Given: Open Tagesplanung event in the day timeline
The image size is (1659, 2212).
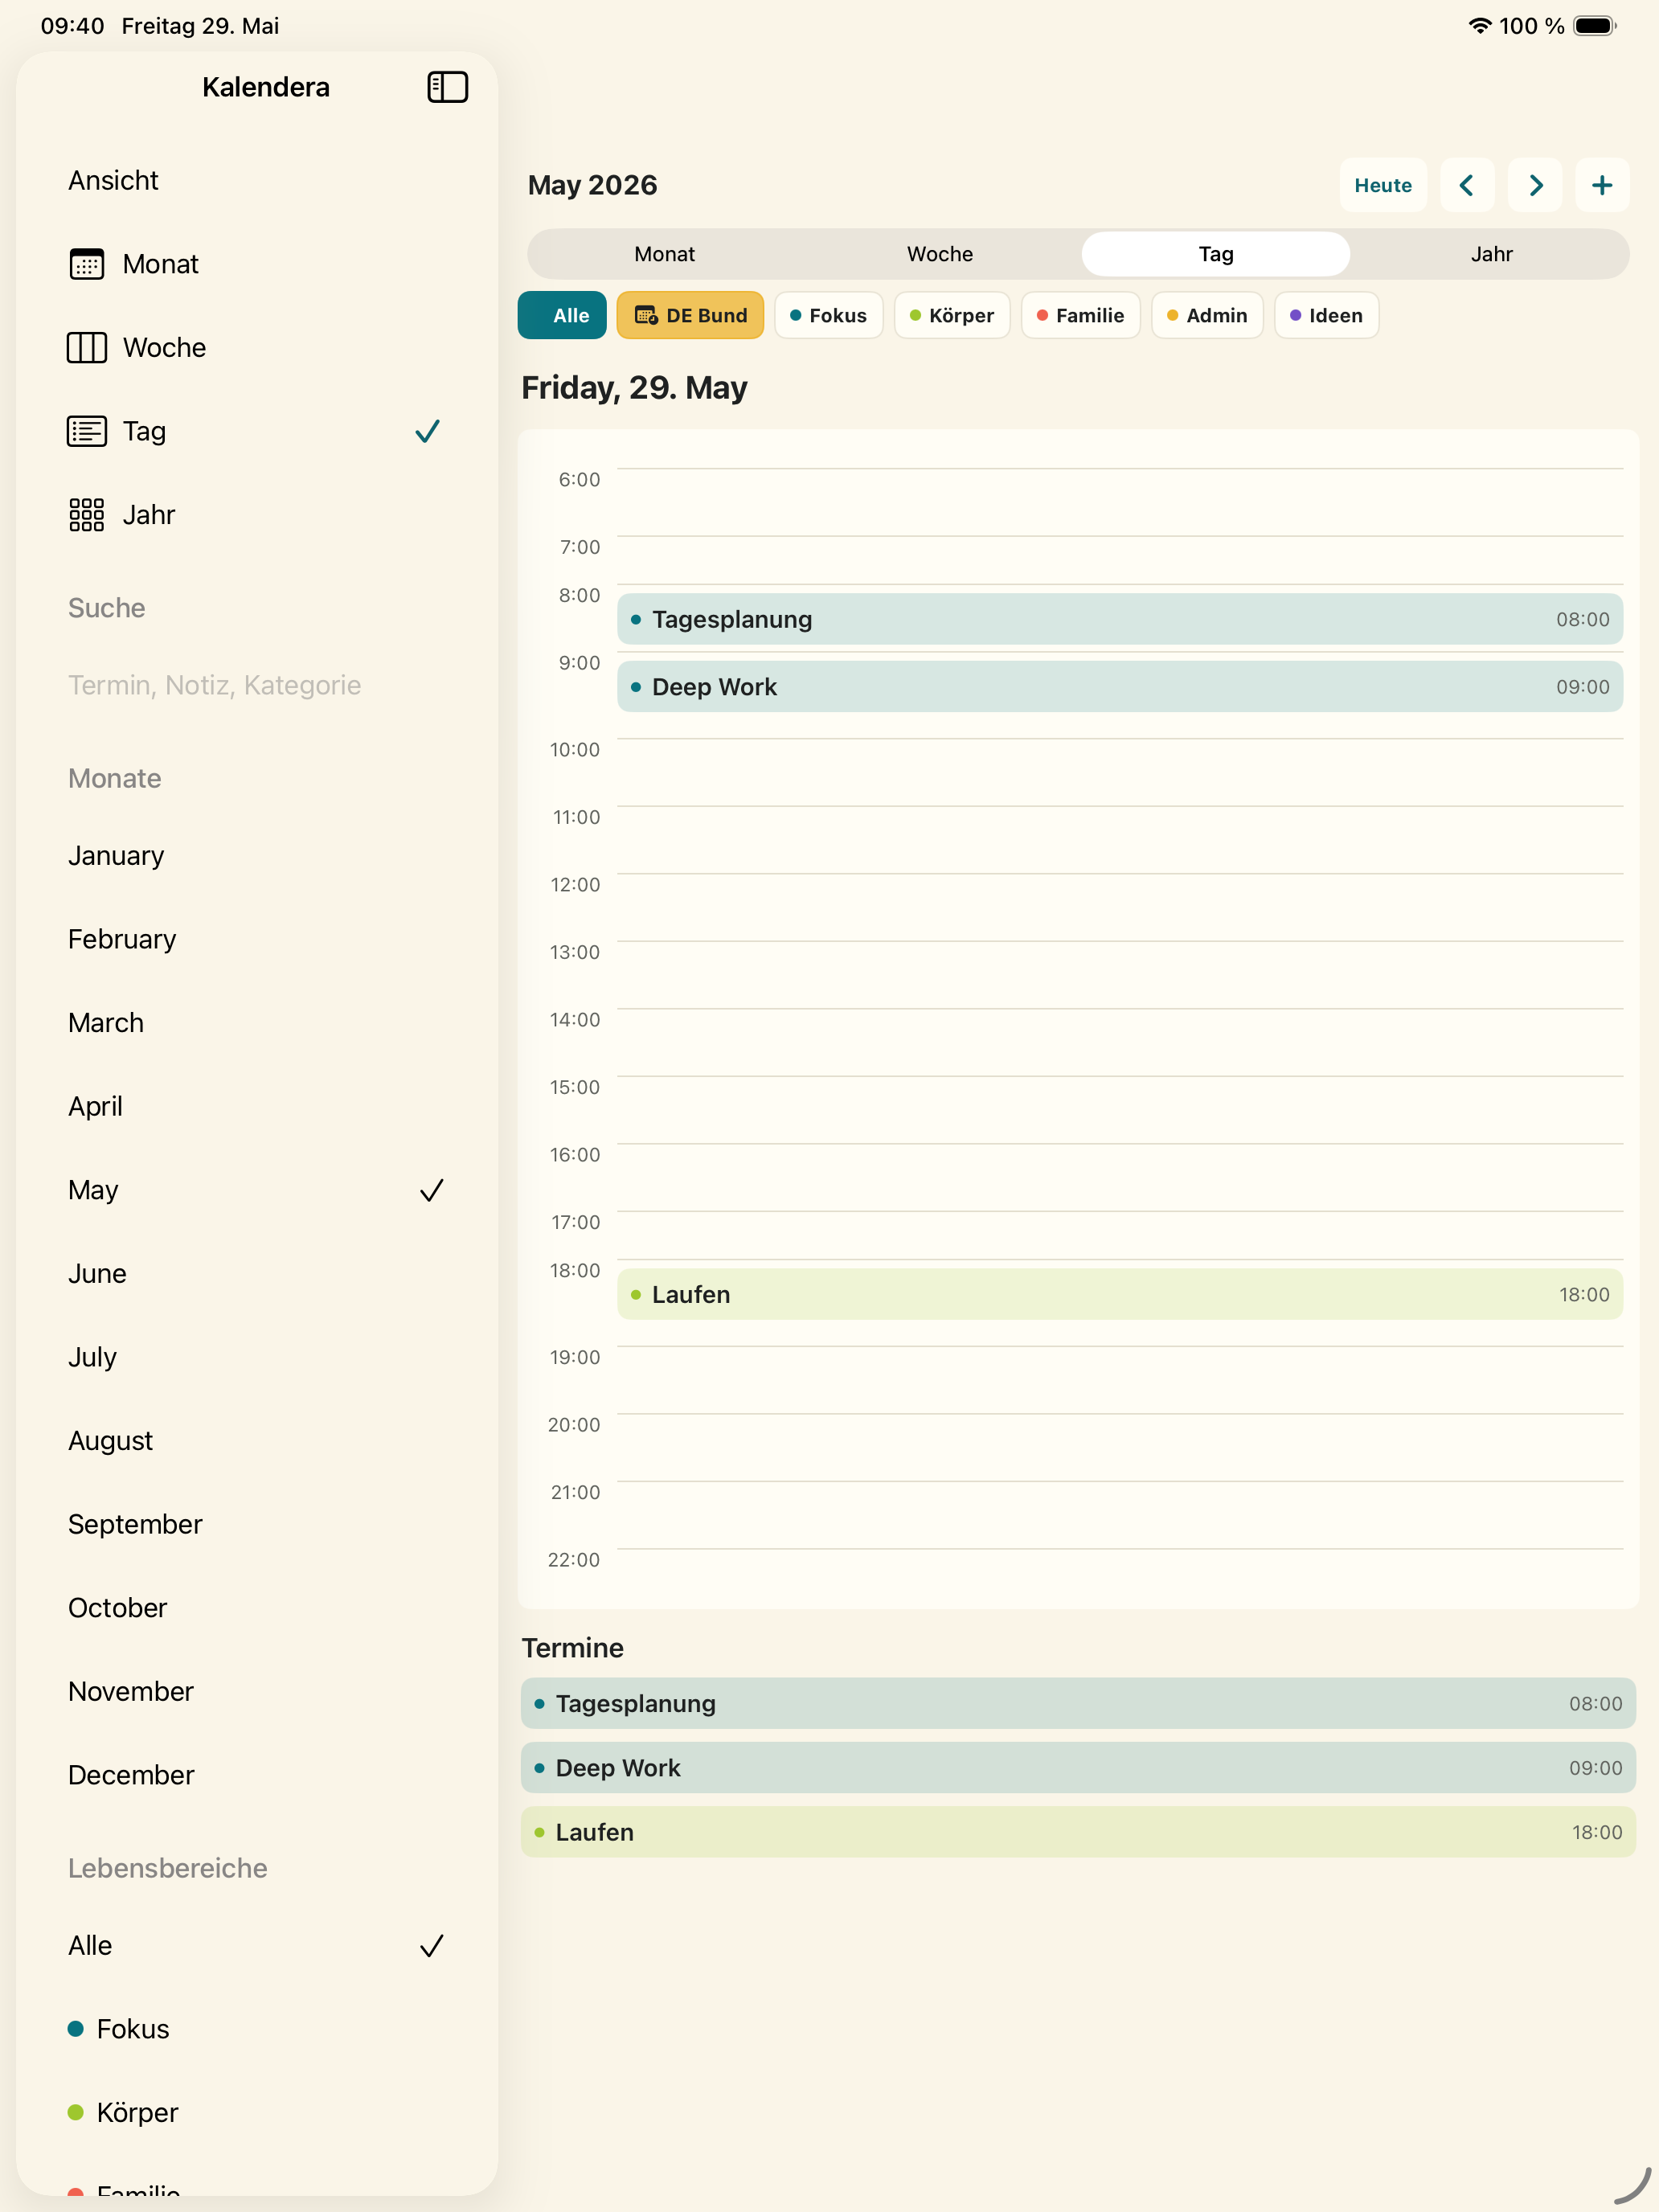Looking at the screenshot, I should tap(1120, 619).
